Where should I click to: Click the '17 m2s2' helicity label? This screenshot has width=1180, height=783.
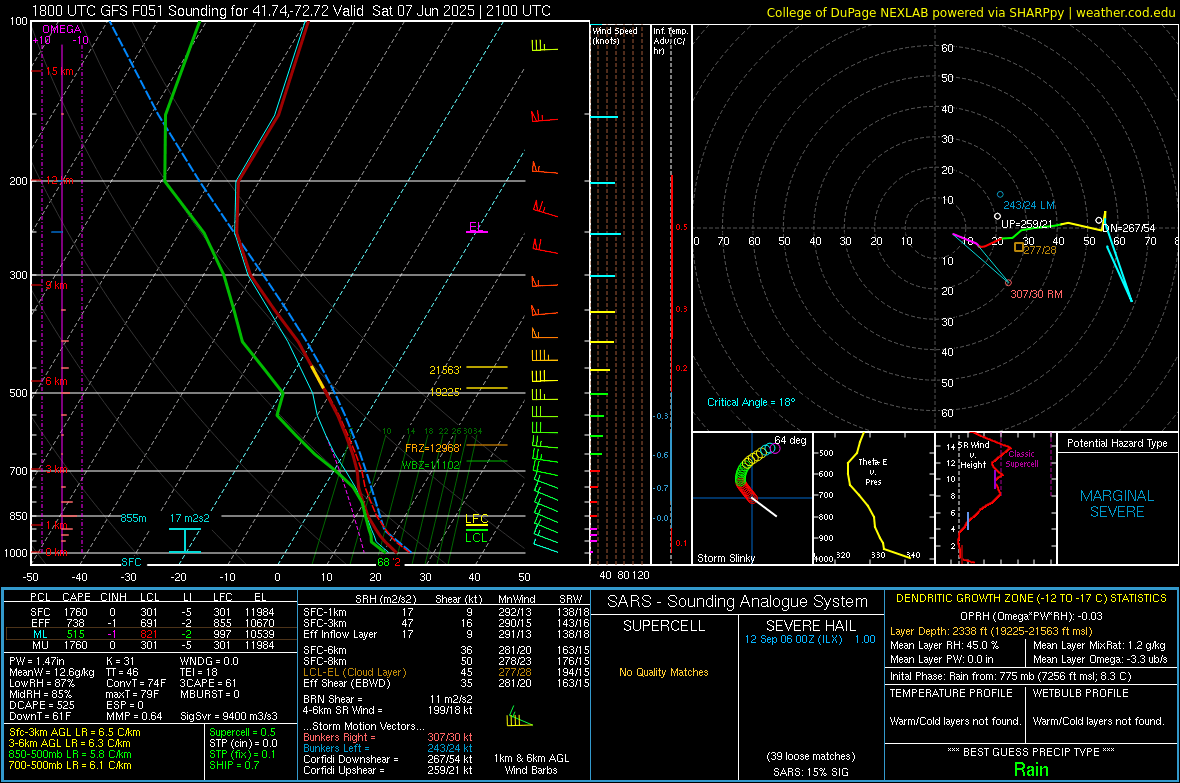click(190, 518)
